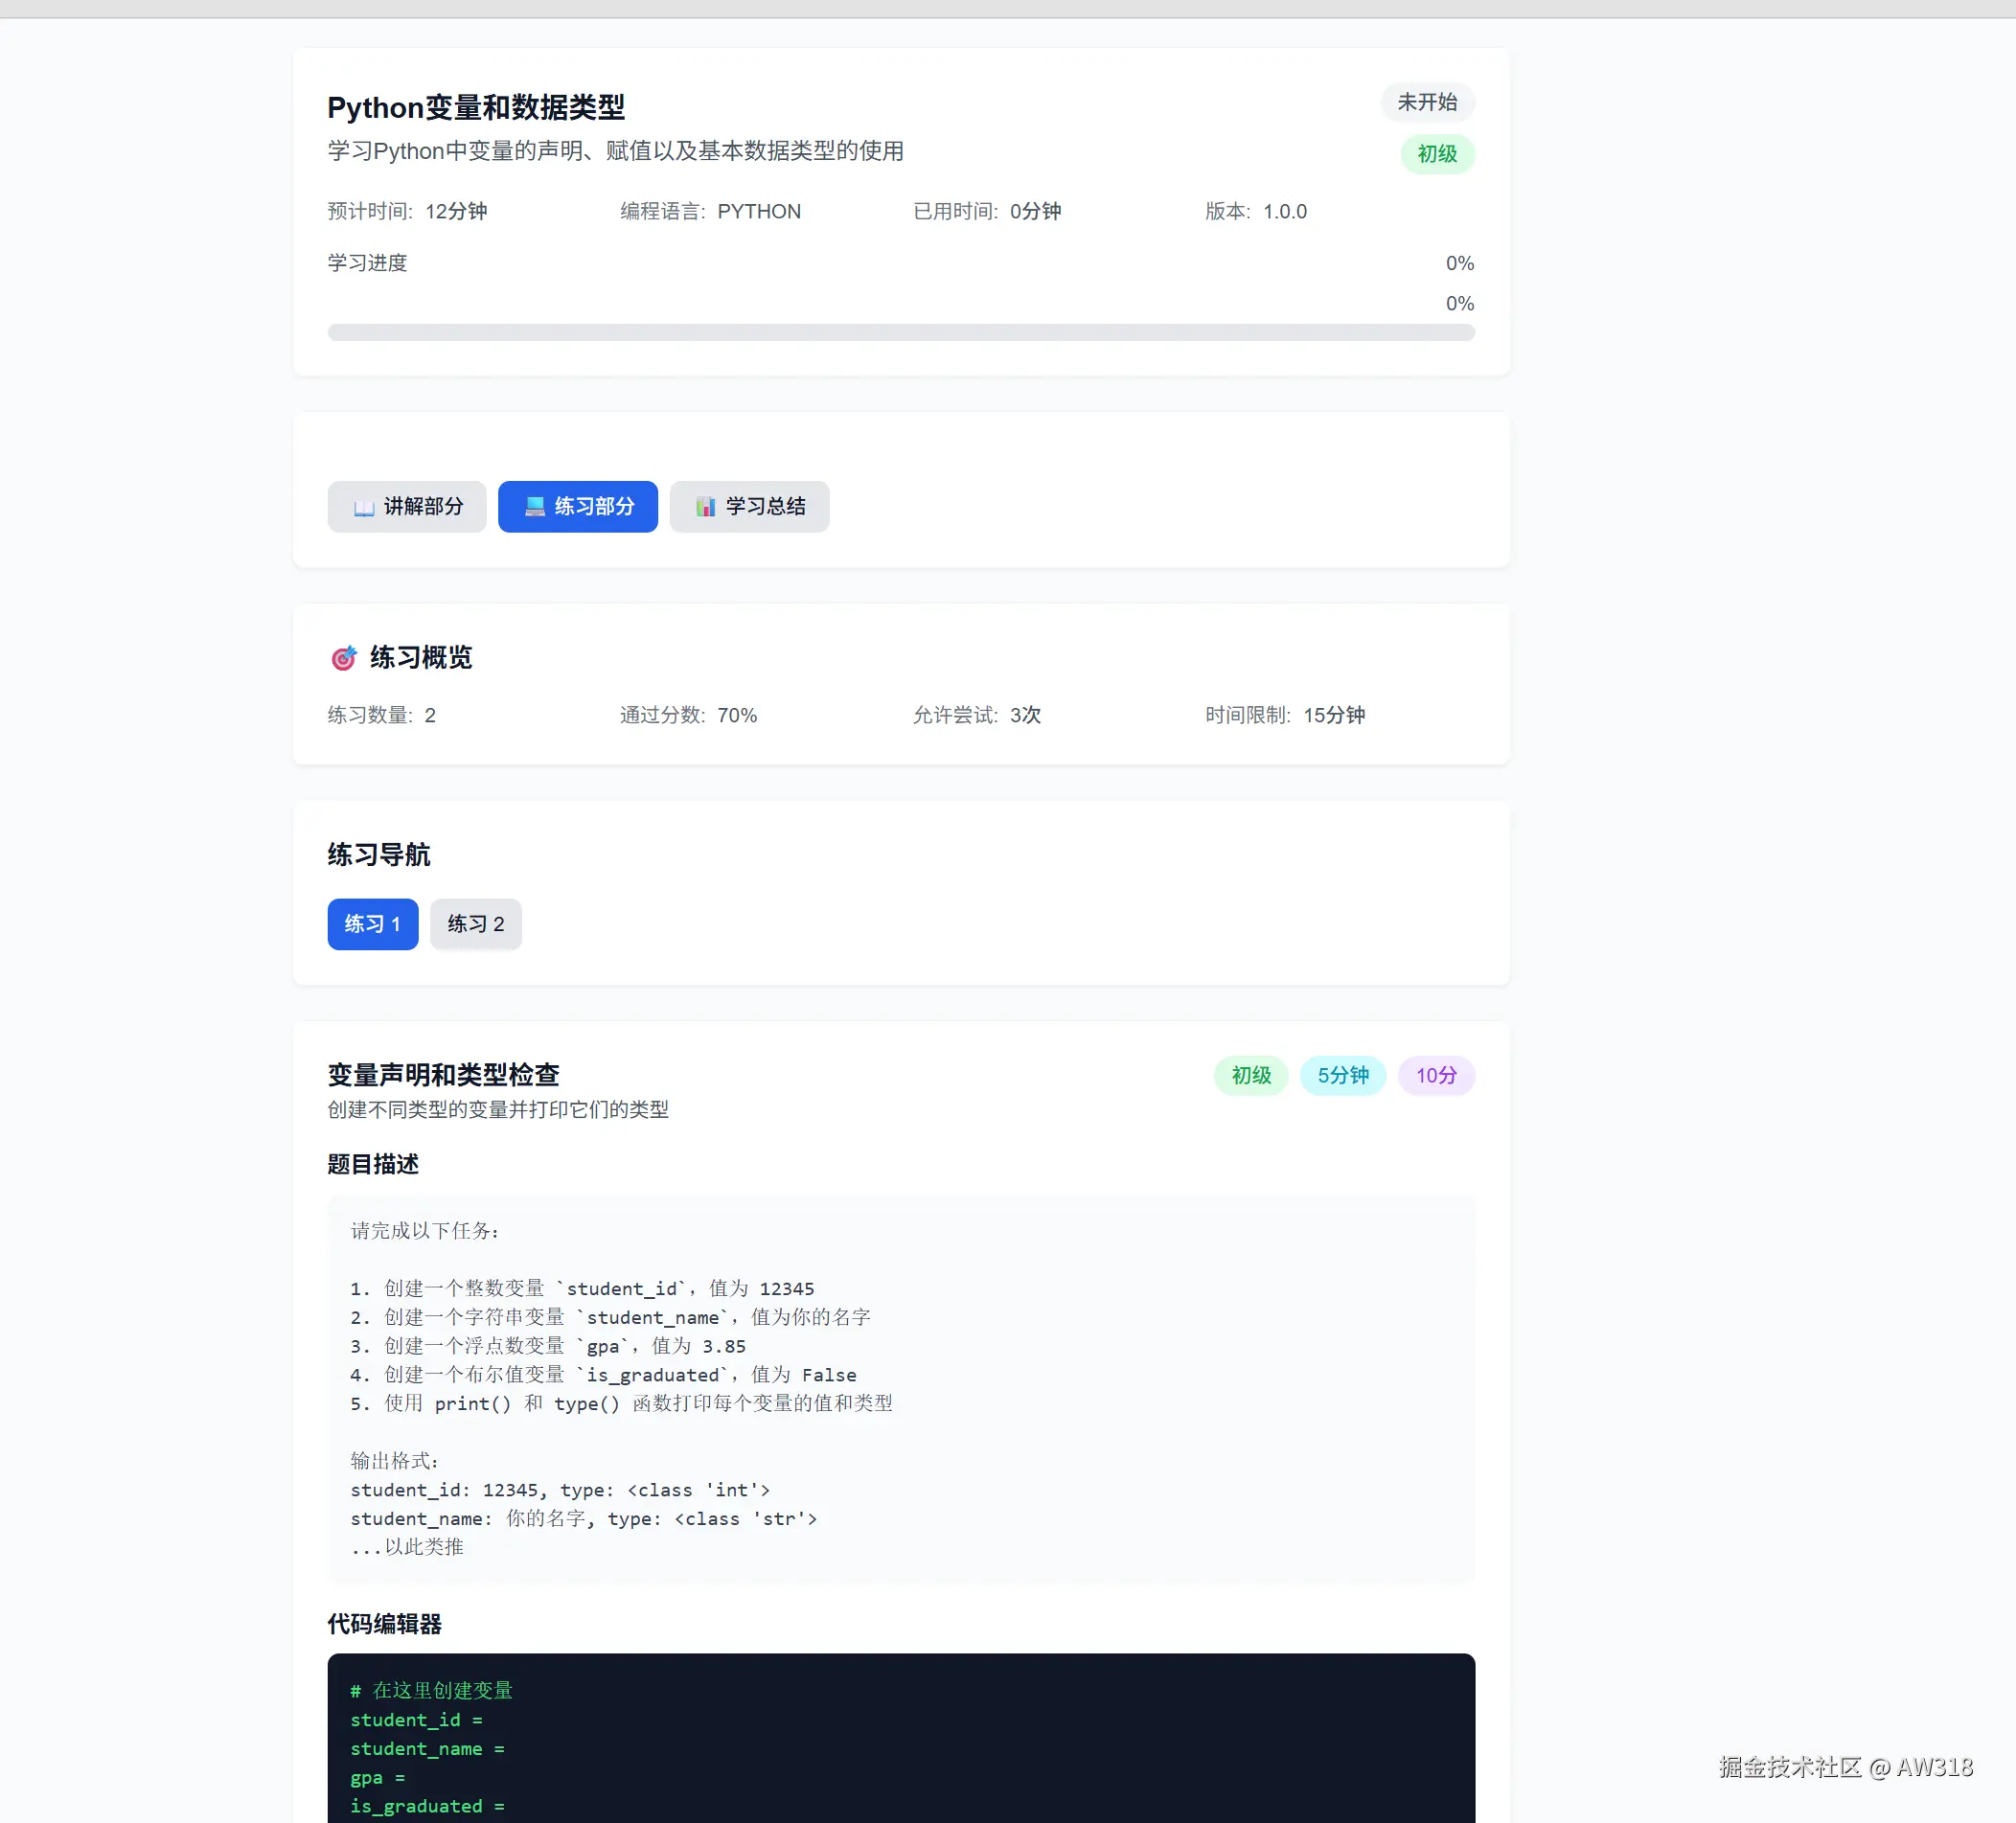Open the 讲解部分 tab
The width and height of the screenshot is (2016, 1823).
(x=407, y=507)
